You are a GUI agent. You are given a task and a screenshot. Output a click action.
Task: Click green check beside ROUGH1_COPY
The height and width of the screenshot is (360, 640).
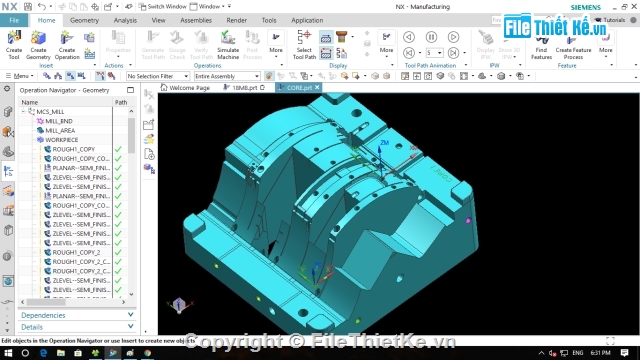118,149
